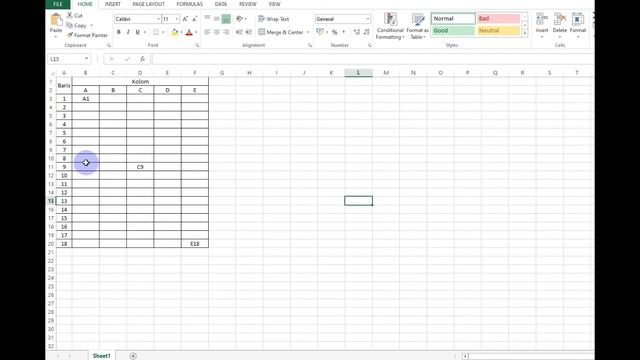Open the Merge & Center dropdown arrow

coord(308,32)
